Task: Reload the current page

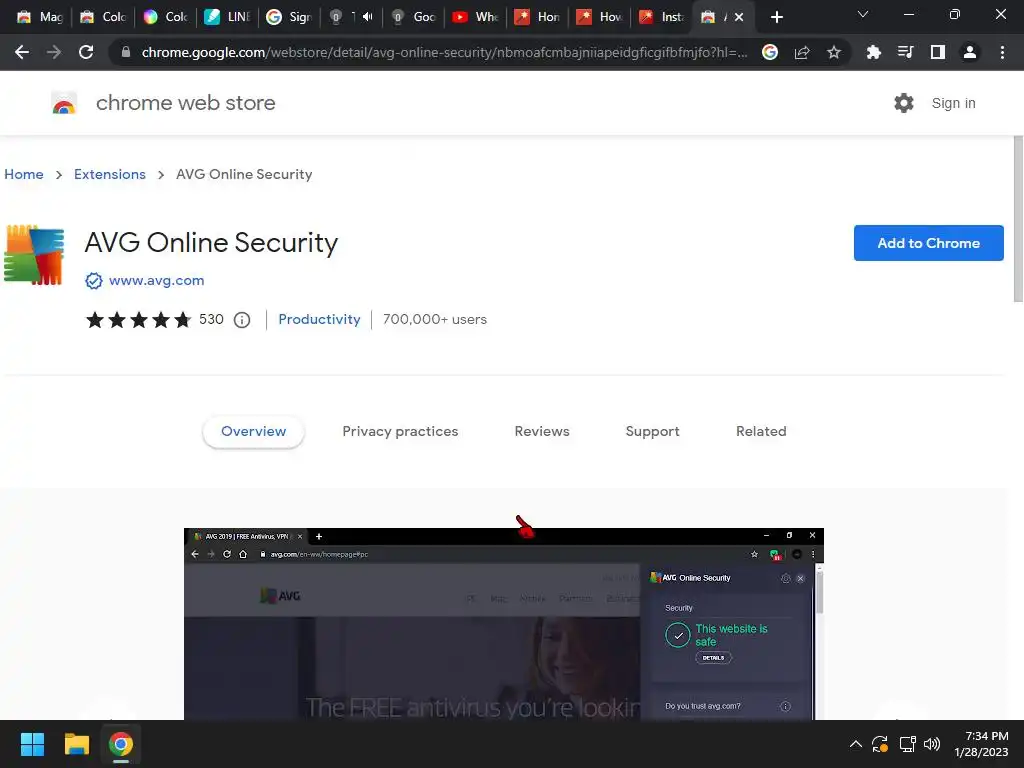Action: pyautogui.click(x=86, y=52)
